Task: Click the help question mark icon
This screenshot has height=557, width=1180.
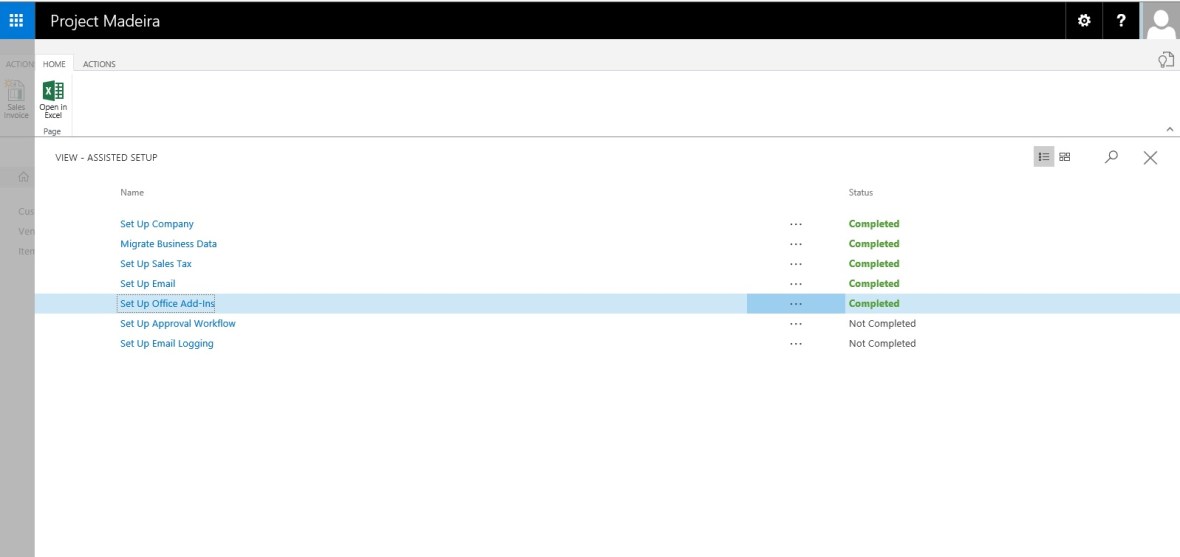Action: tap(1121, 21)
